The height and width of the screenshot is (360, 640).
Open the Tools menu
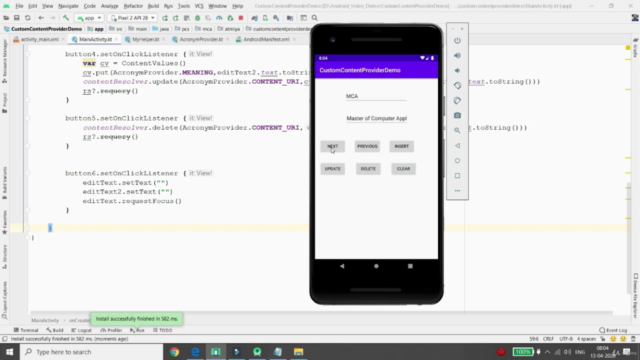pos(184,6)
